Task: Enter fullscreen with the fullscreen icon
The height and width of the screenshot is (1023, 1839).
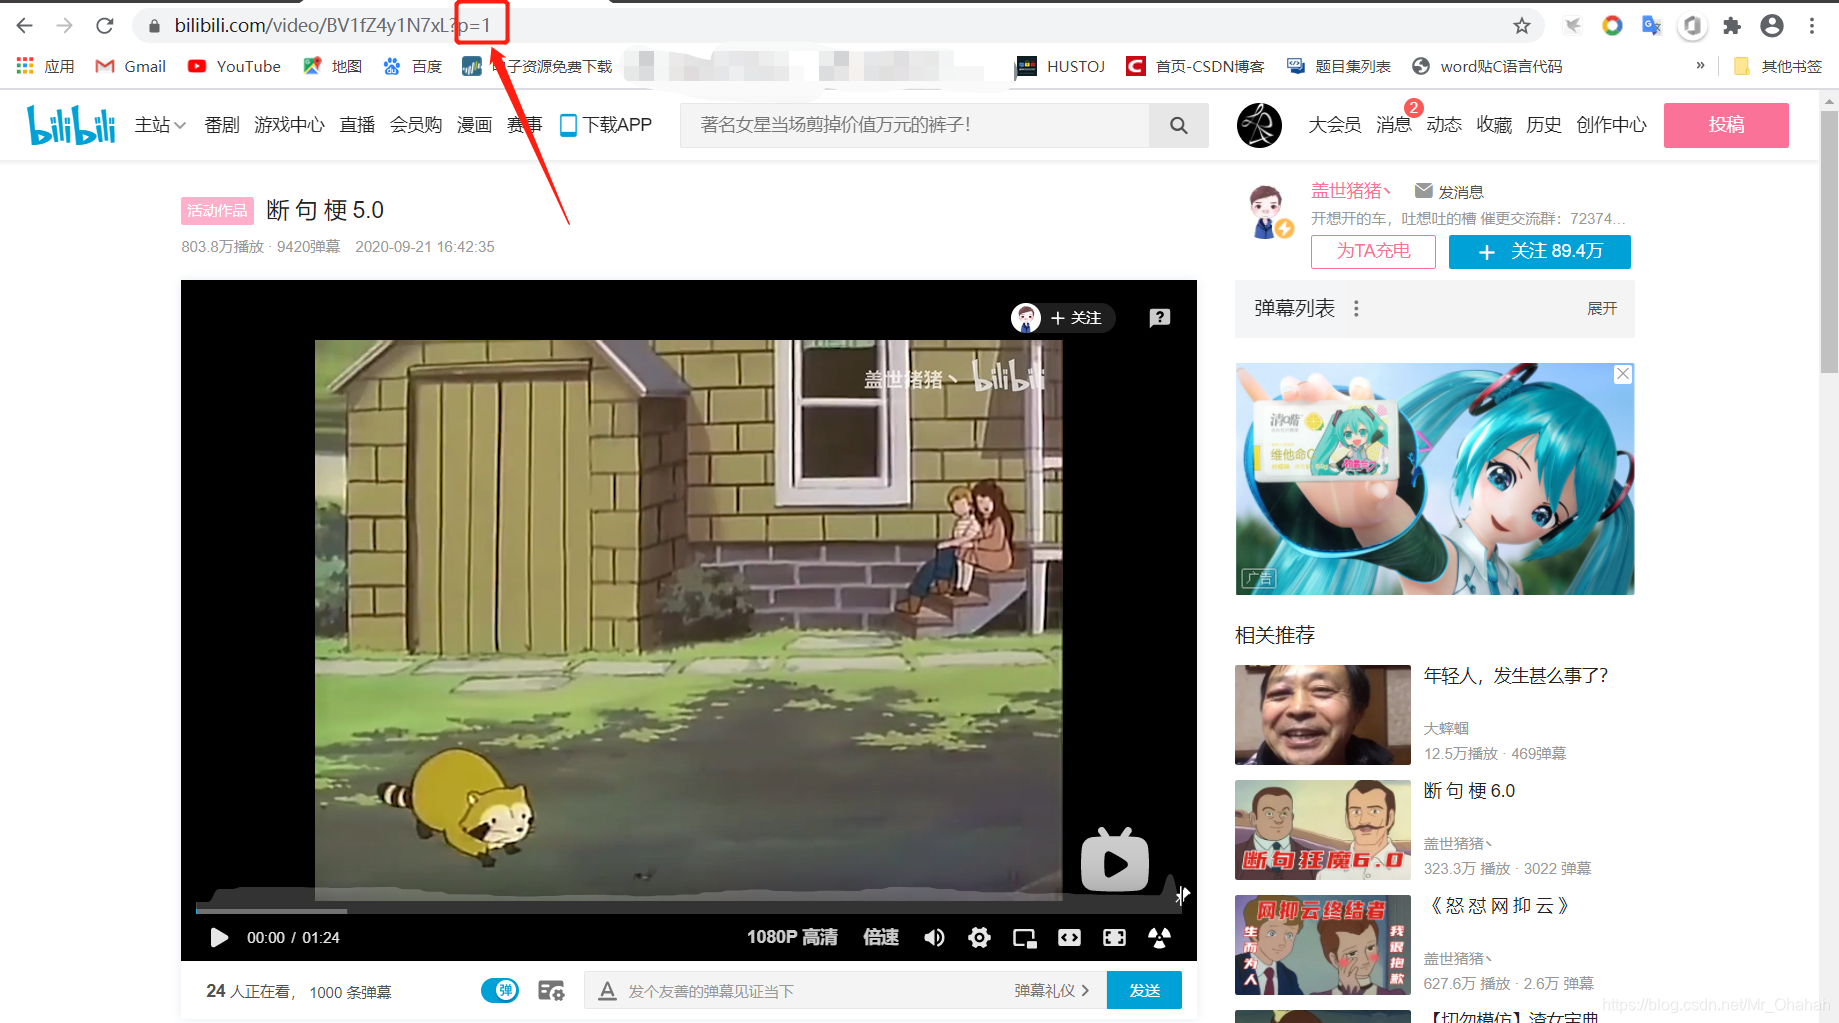Action: 1159,938
